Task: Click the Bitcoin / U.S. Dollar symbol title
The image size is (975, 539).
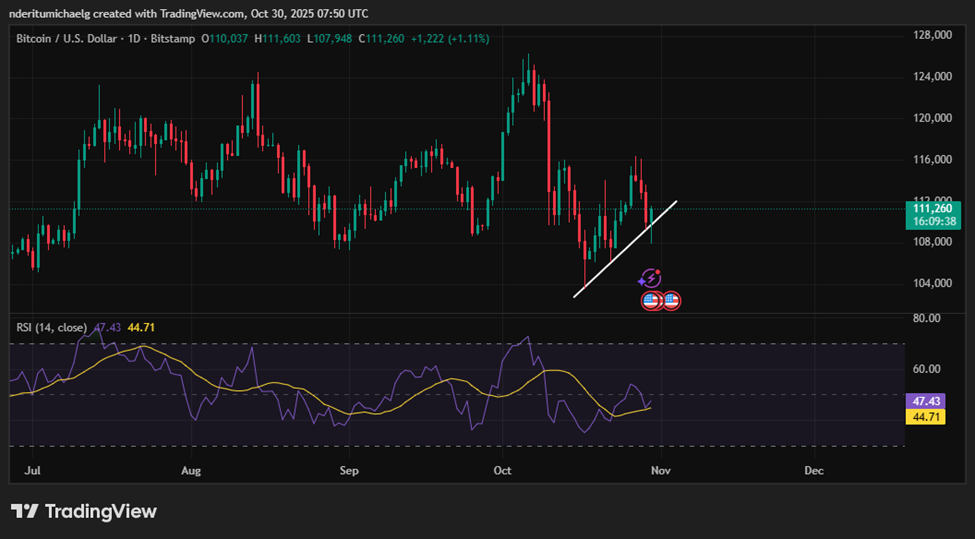Action: [x=67, y=39]
